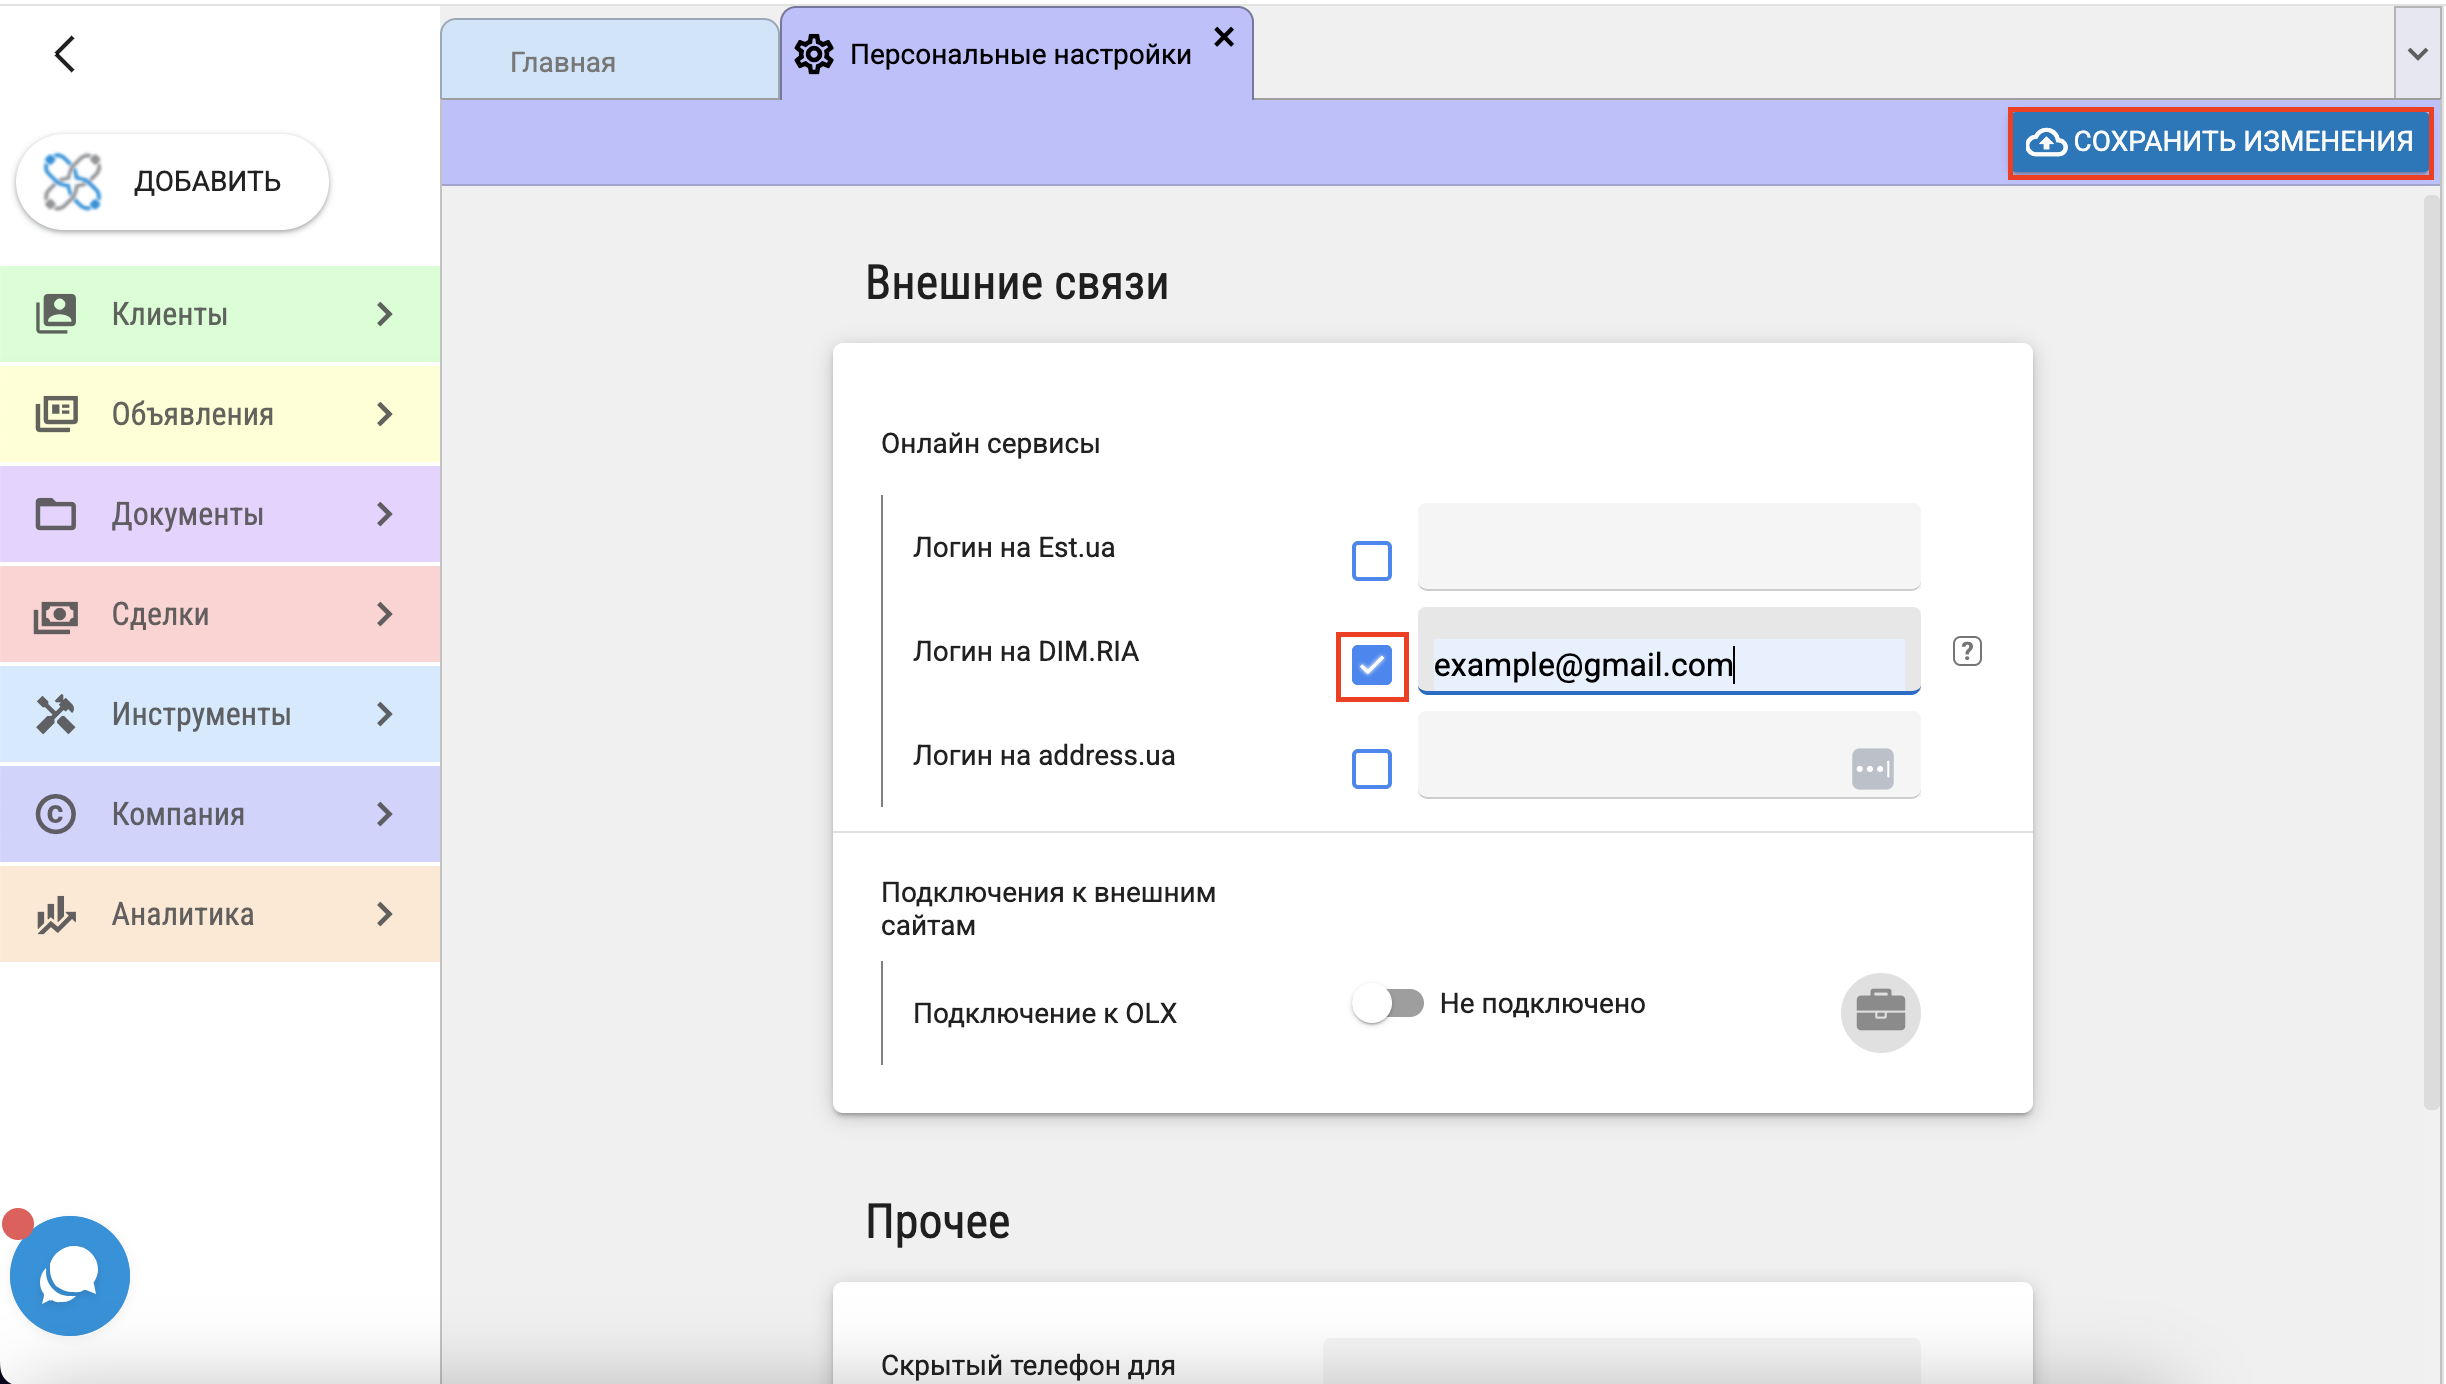This screenshot has height=1384, width=2446.
Task: Close the Персональные настройки tab
Action: [1224, 37]
